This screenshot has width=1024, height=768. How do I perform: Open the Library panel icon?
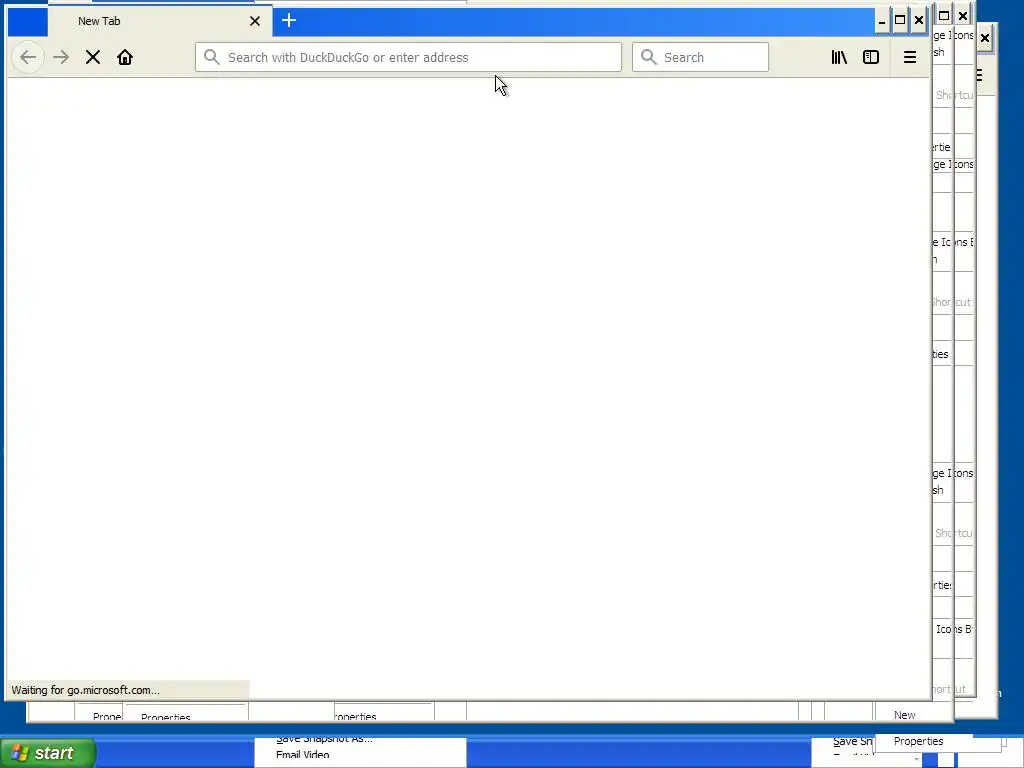coord(839,57)
